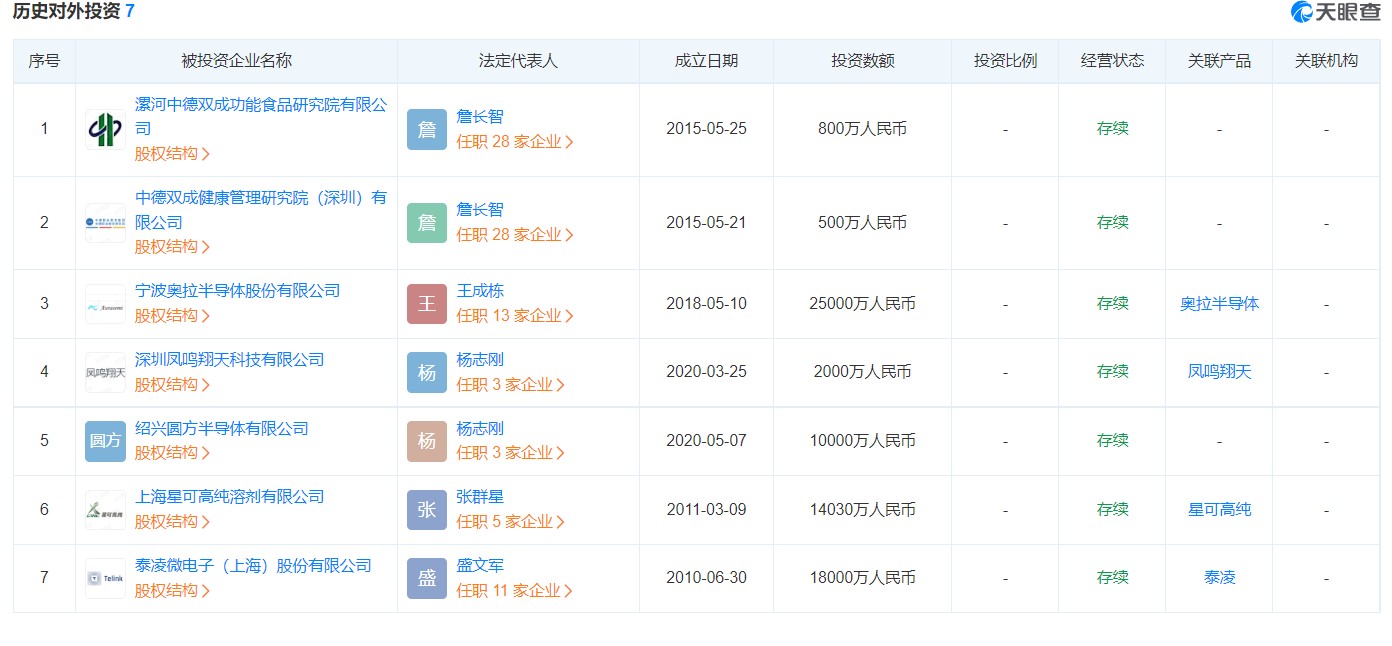
Task: Click the 盛 avatar badge for 盛文军
Action: [427, 578]
